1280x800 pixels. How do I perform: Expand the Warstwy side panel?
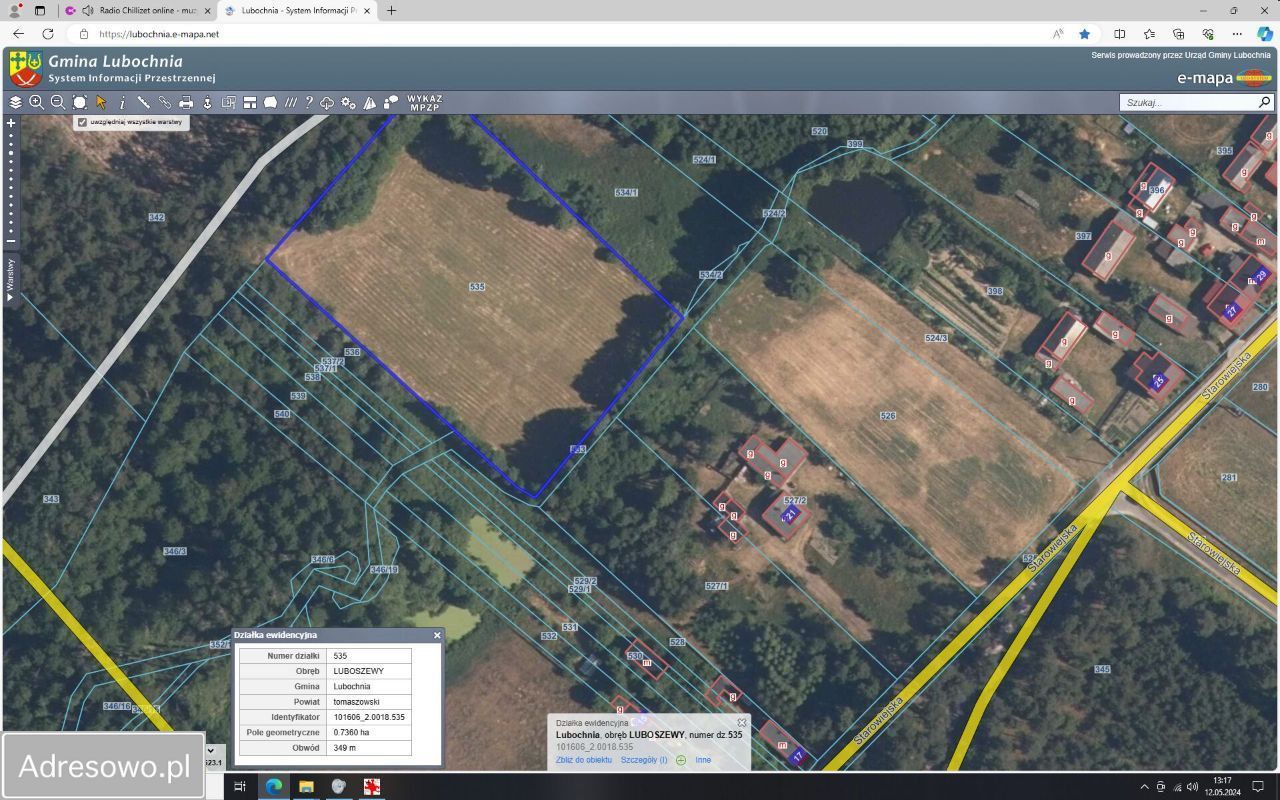pyautogui.click(x=11, y=280)
